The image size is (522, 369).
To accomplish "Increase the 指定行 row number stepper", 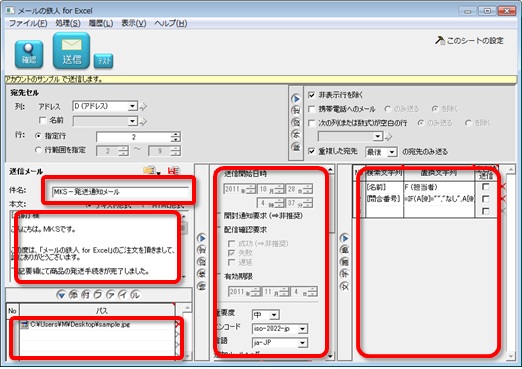I will click(x=176, y=134).
